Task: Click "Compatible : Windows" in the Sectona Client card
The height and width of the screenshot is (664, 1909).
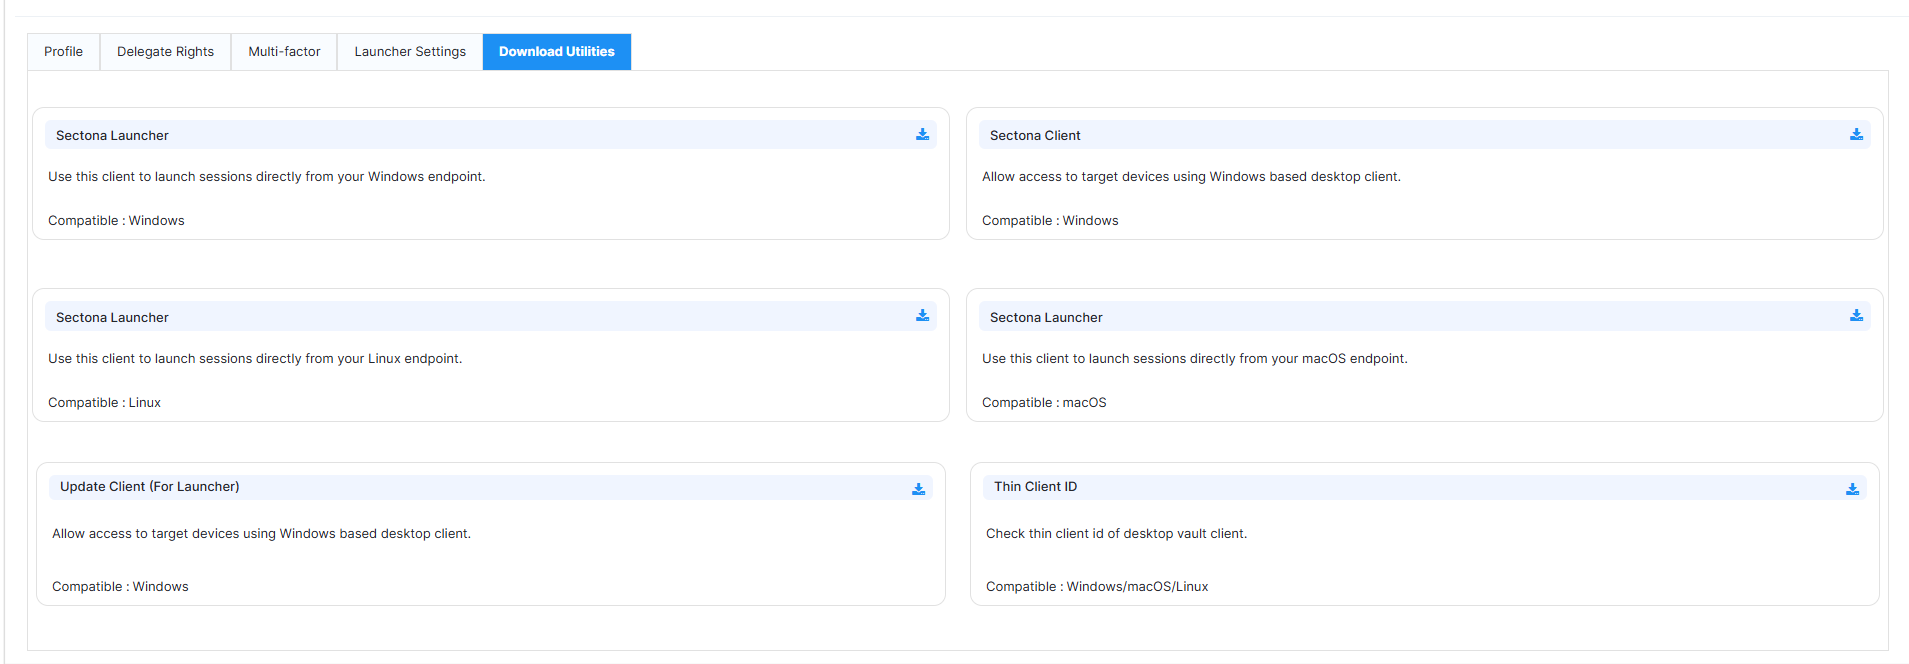Action: (1050, 221)
